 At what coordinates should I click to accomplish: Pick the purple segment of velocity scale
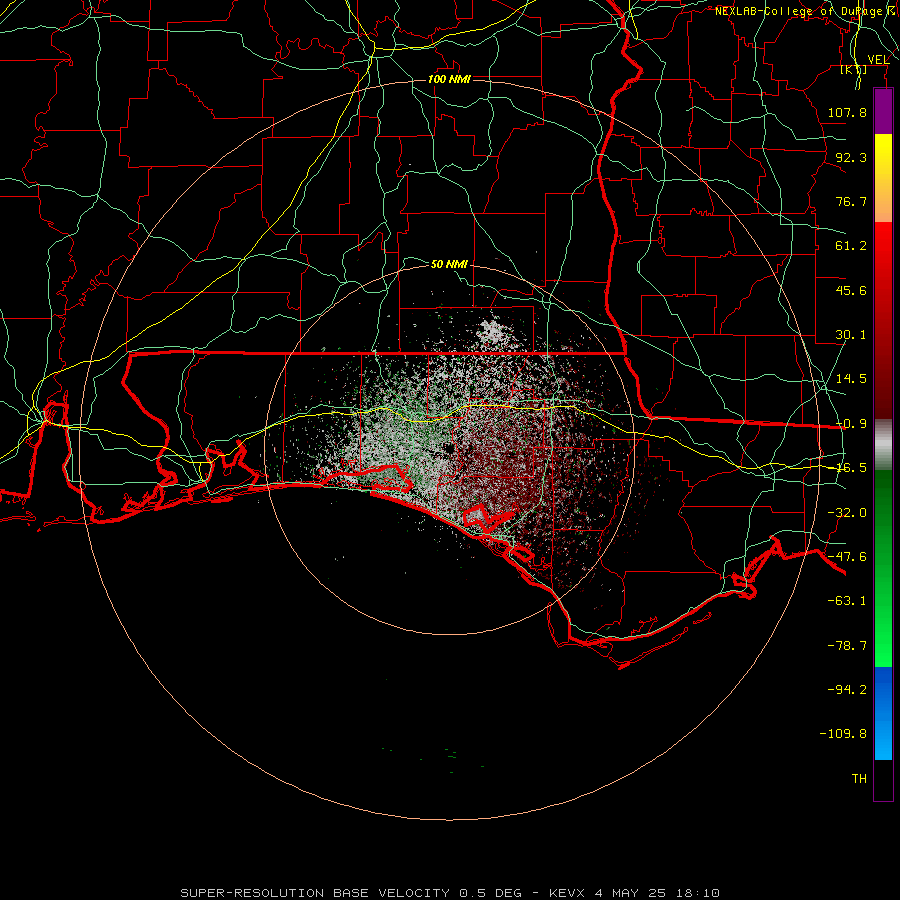(x=883, y=112)
